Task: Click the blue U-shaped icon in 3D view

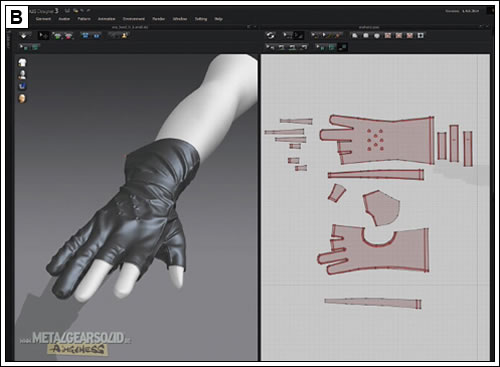Action: tap(22, 86)
